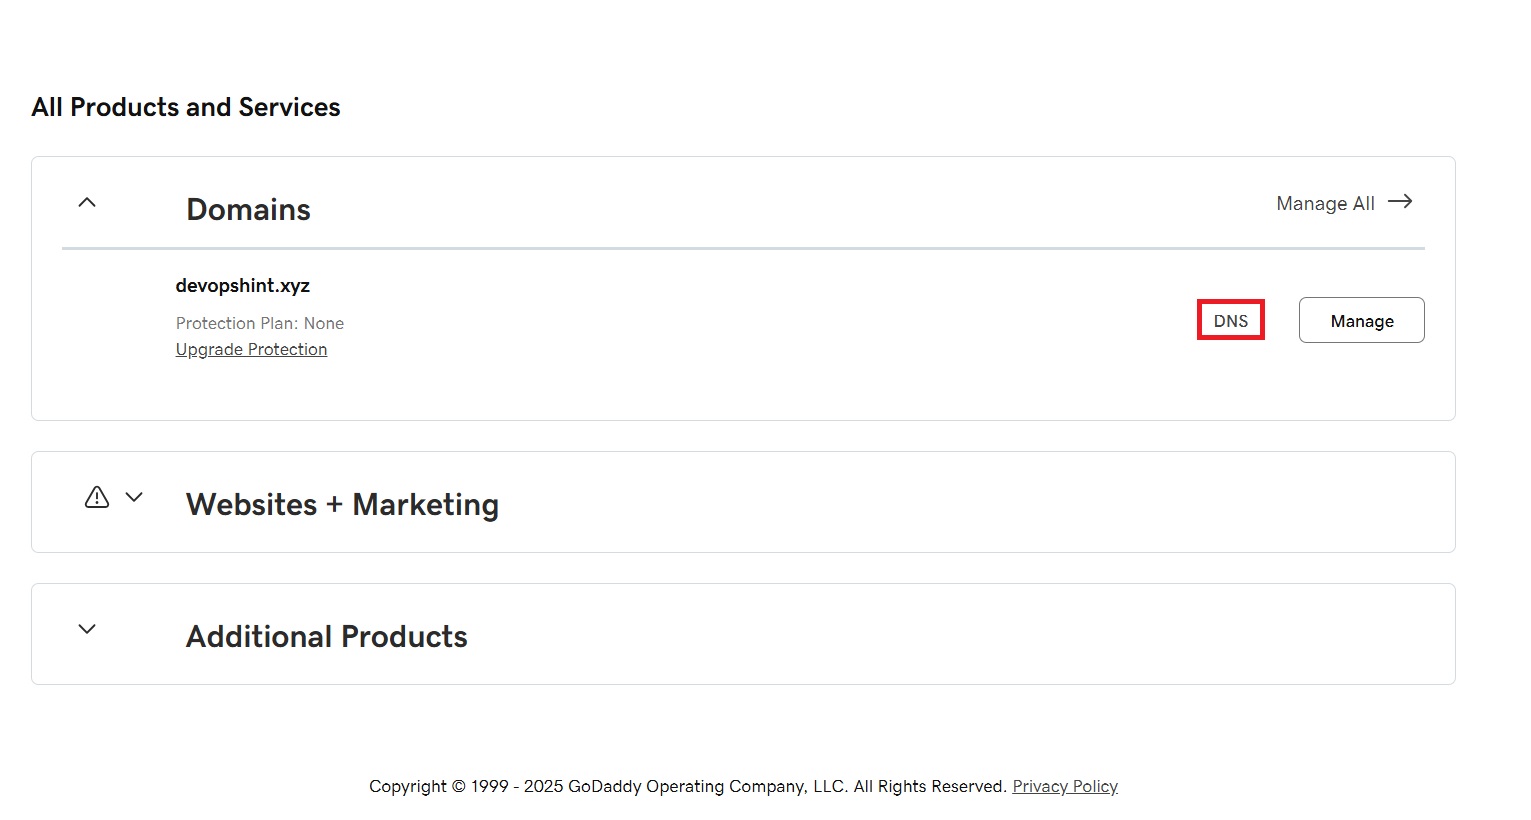This screenshot has width=1531, height=820.
Task: Click the Protection Plan: None text
Action: (260, 323)
